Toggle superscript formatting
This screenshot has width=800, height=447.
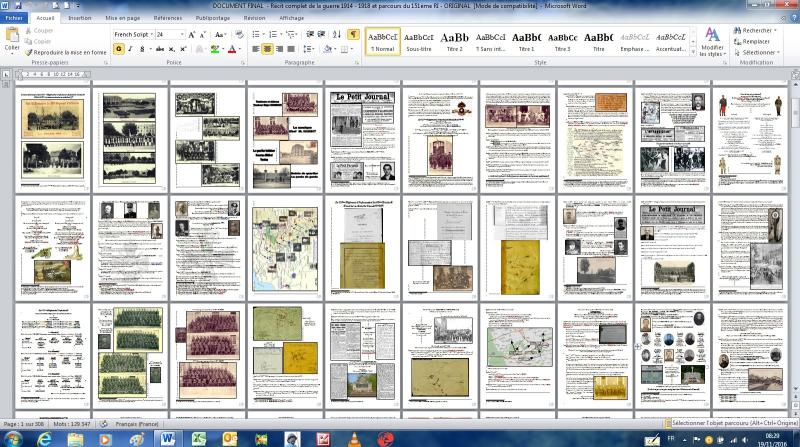(x=183, y=49)
